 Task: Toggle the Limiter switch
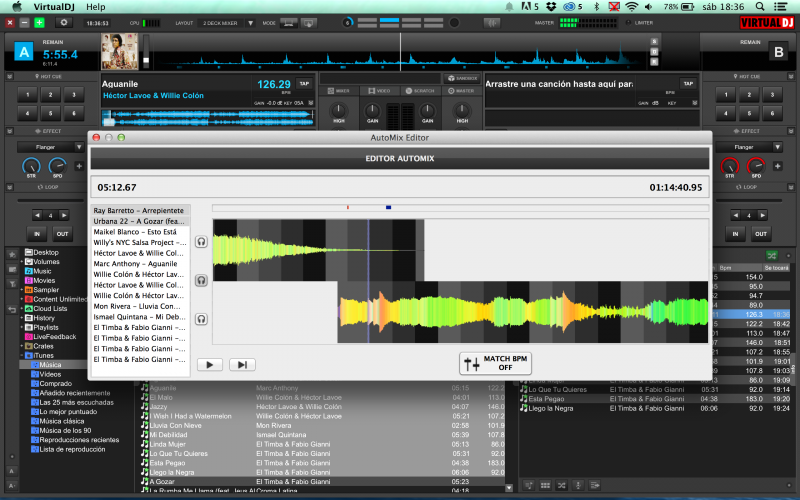click(x=628, y=23)
